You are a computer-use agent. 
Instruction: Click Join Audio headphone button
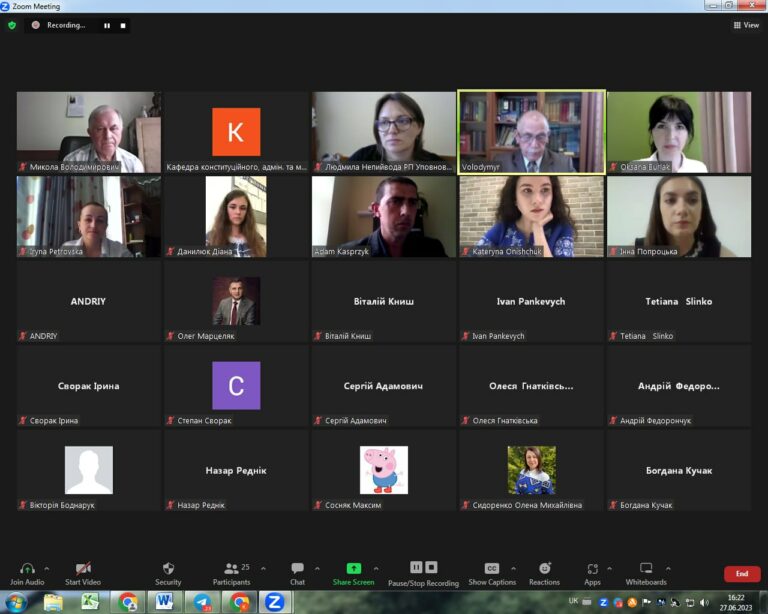tap(27, 573)
